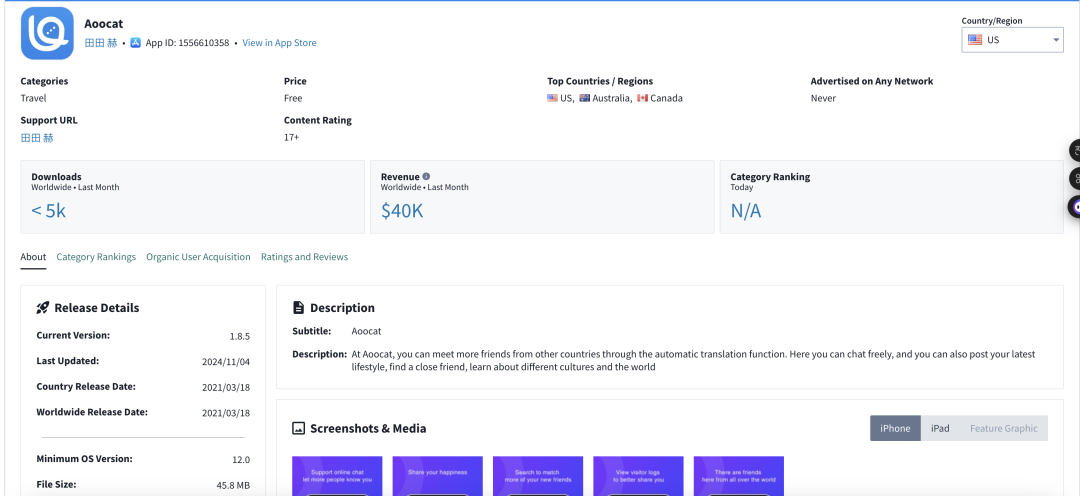The height and width of the screenshot is (496, 1080).
Task: Open the Organic User Acquisition tab
Action: point(198,257)
